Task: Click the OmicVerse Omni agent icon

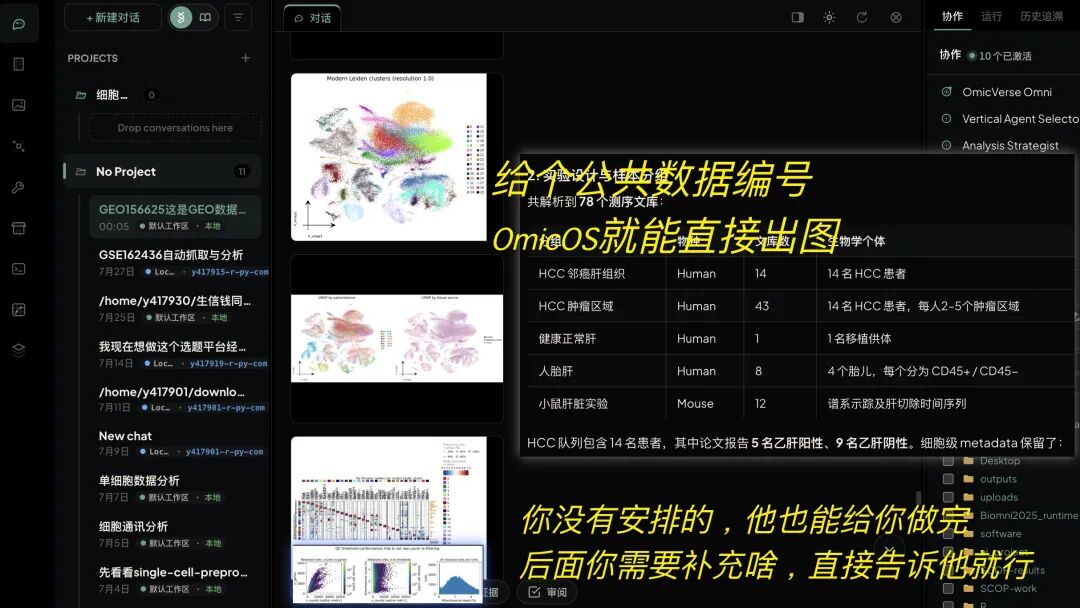Action: click(946, 92)
